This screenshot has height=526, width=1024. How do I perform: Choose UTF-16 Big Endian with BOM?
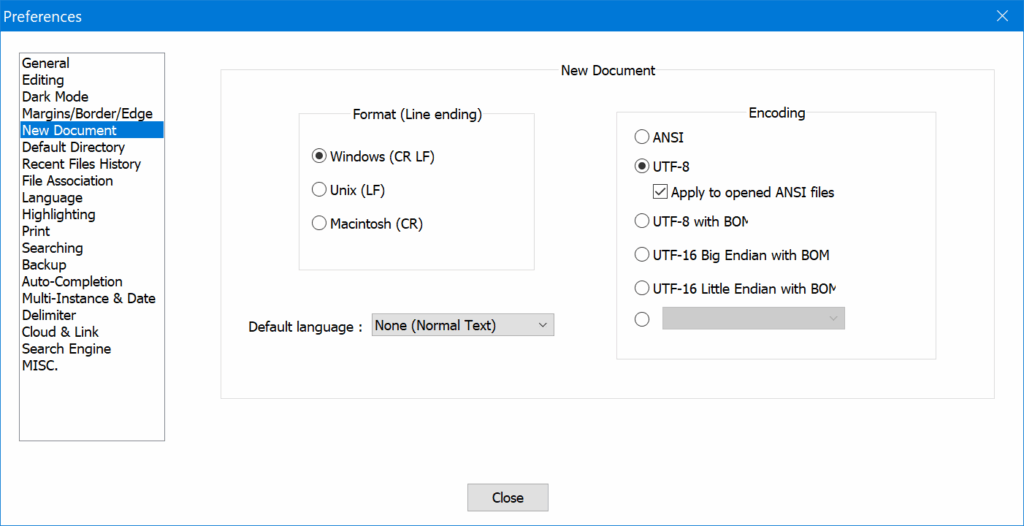642,255
